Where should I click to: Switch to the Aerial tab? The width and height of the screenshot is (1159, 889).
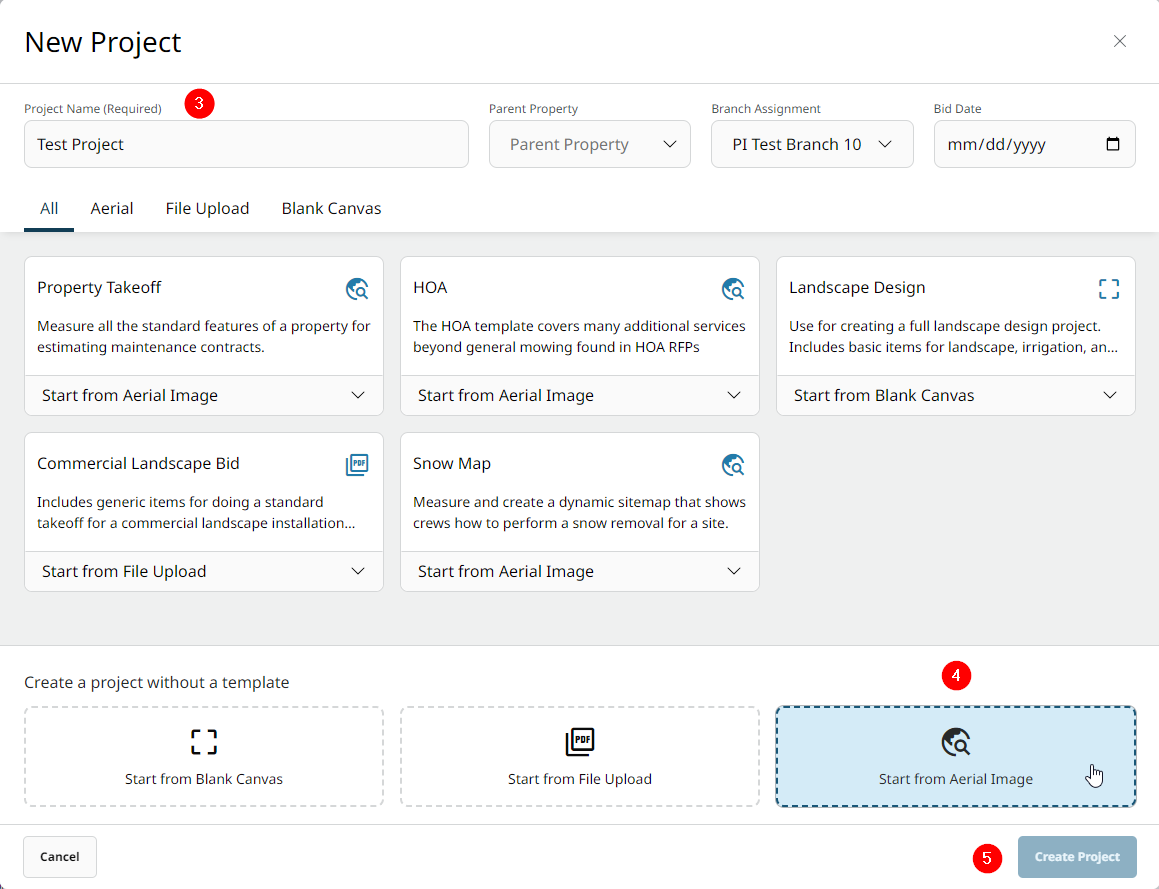(112, 208)
